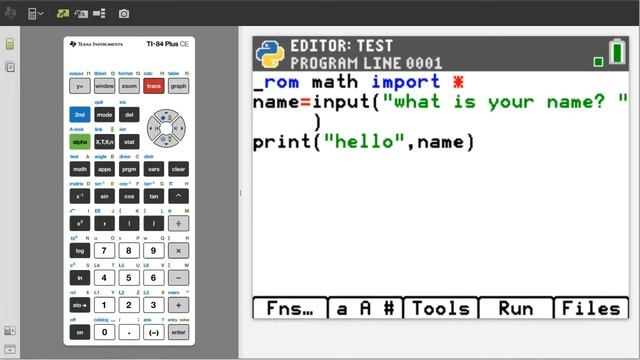Viewport: 640px width, 360px height.
Task: Click the apps key
Action: 104,169
